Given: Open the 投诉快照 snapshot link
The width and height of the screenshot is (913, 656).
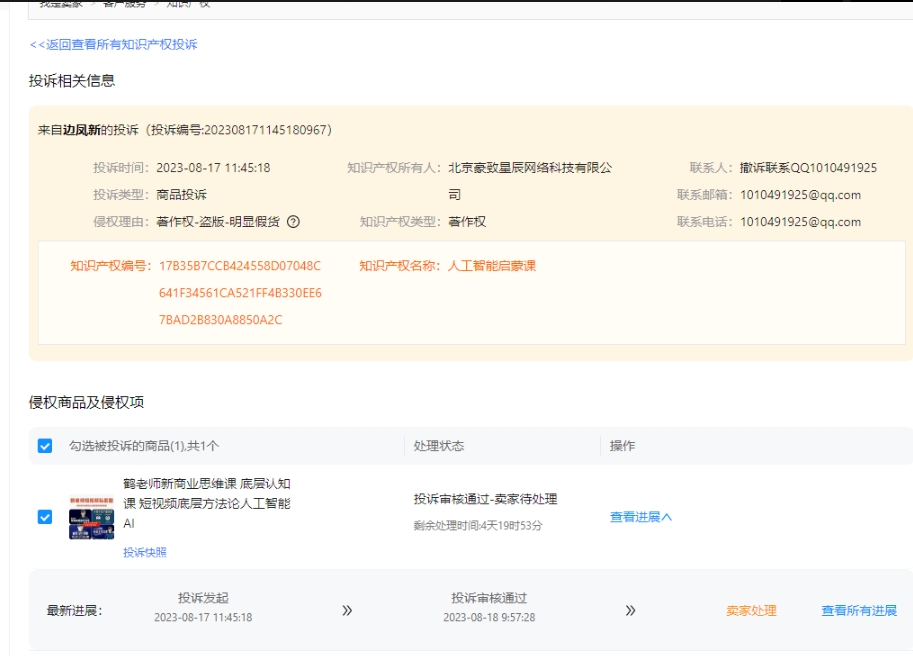Looking at the screenshot, I should tap(145, 552).
